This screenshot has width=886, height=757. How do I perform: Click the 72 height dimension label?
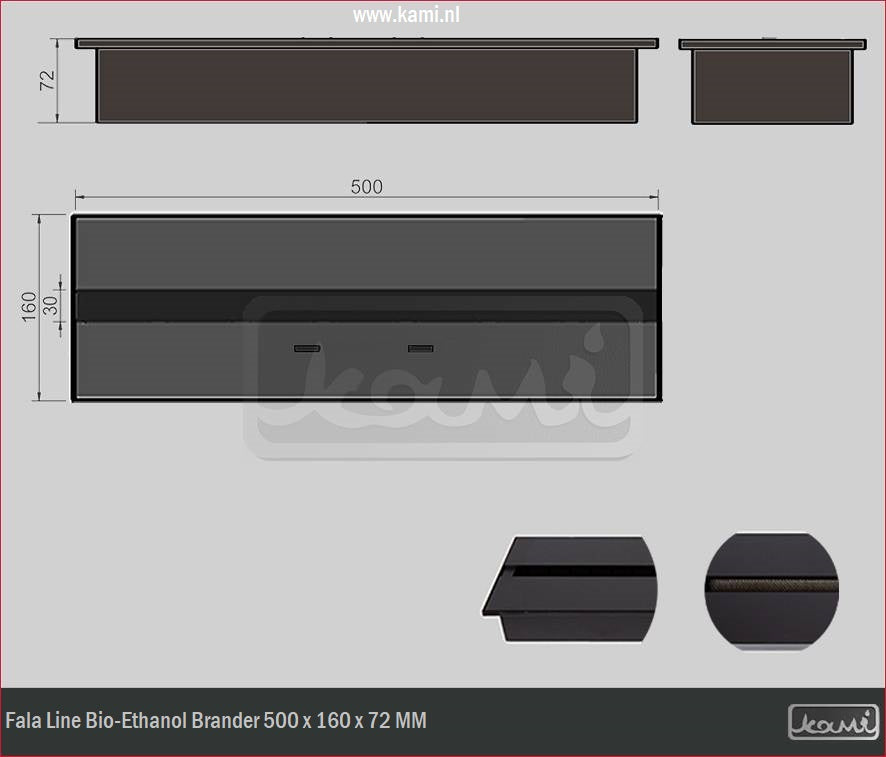click(x=46, y=81)
